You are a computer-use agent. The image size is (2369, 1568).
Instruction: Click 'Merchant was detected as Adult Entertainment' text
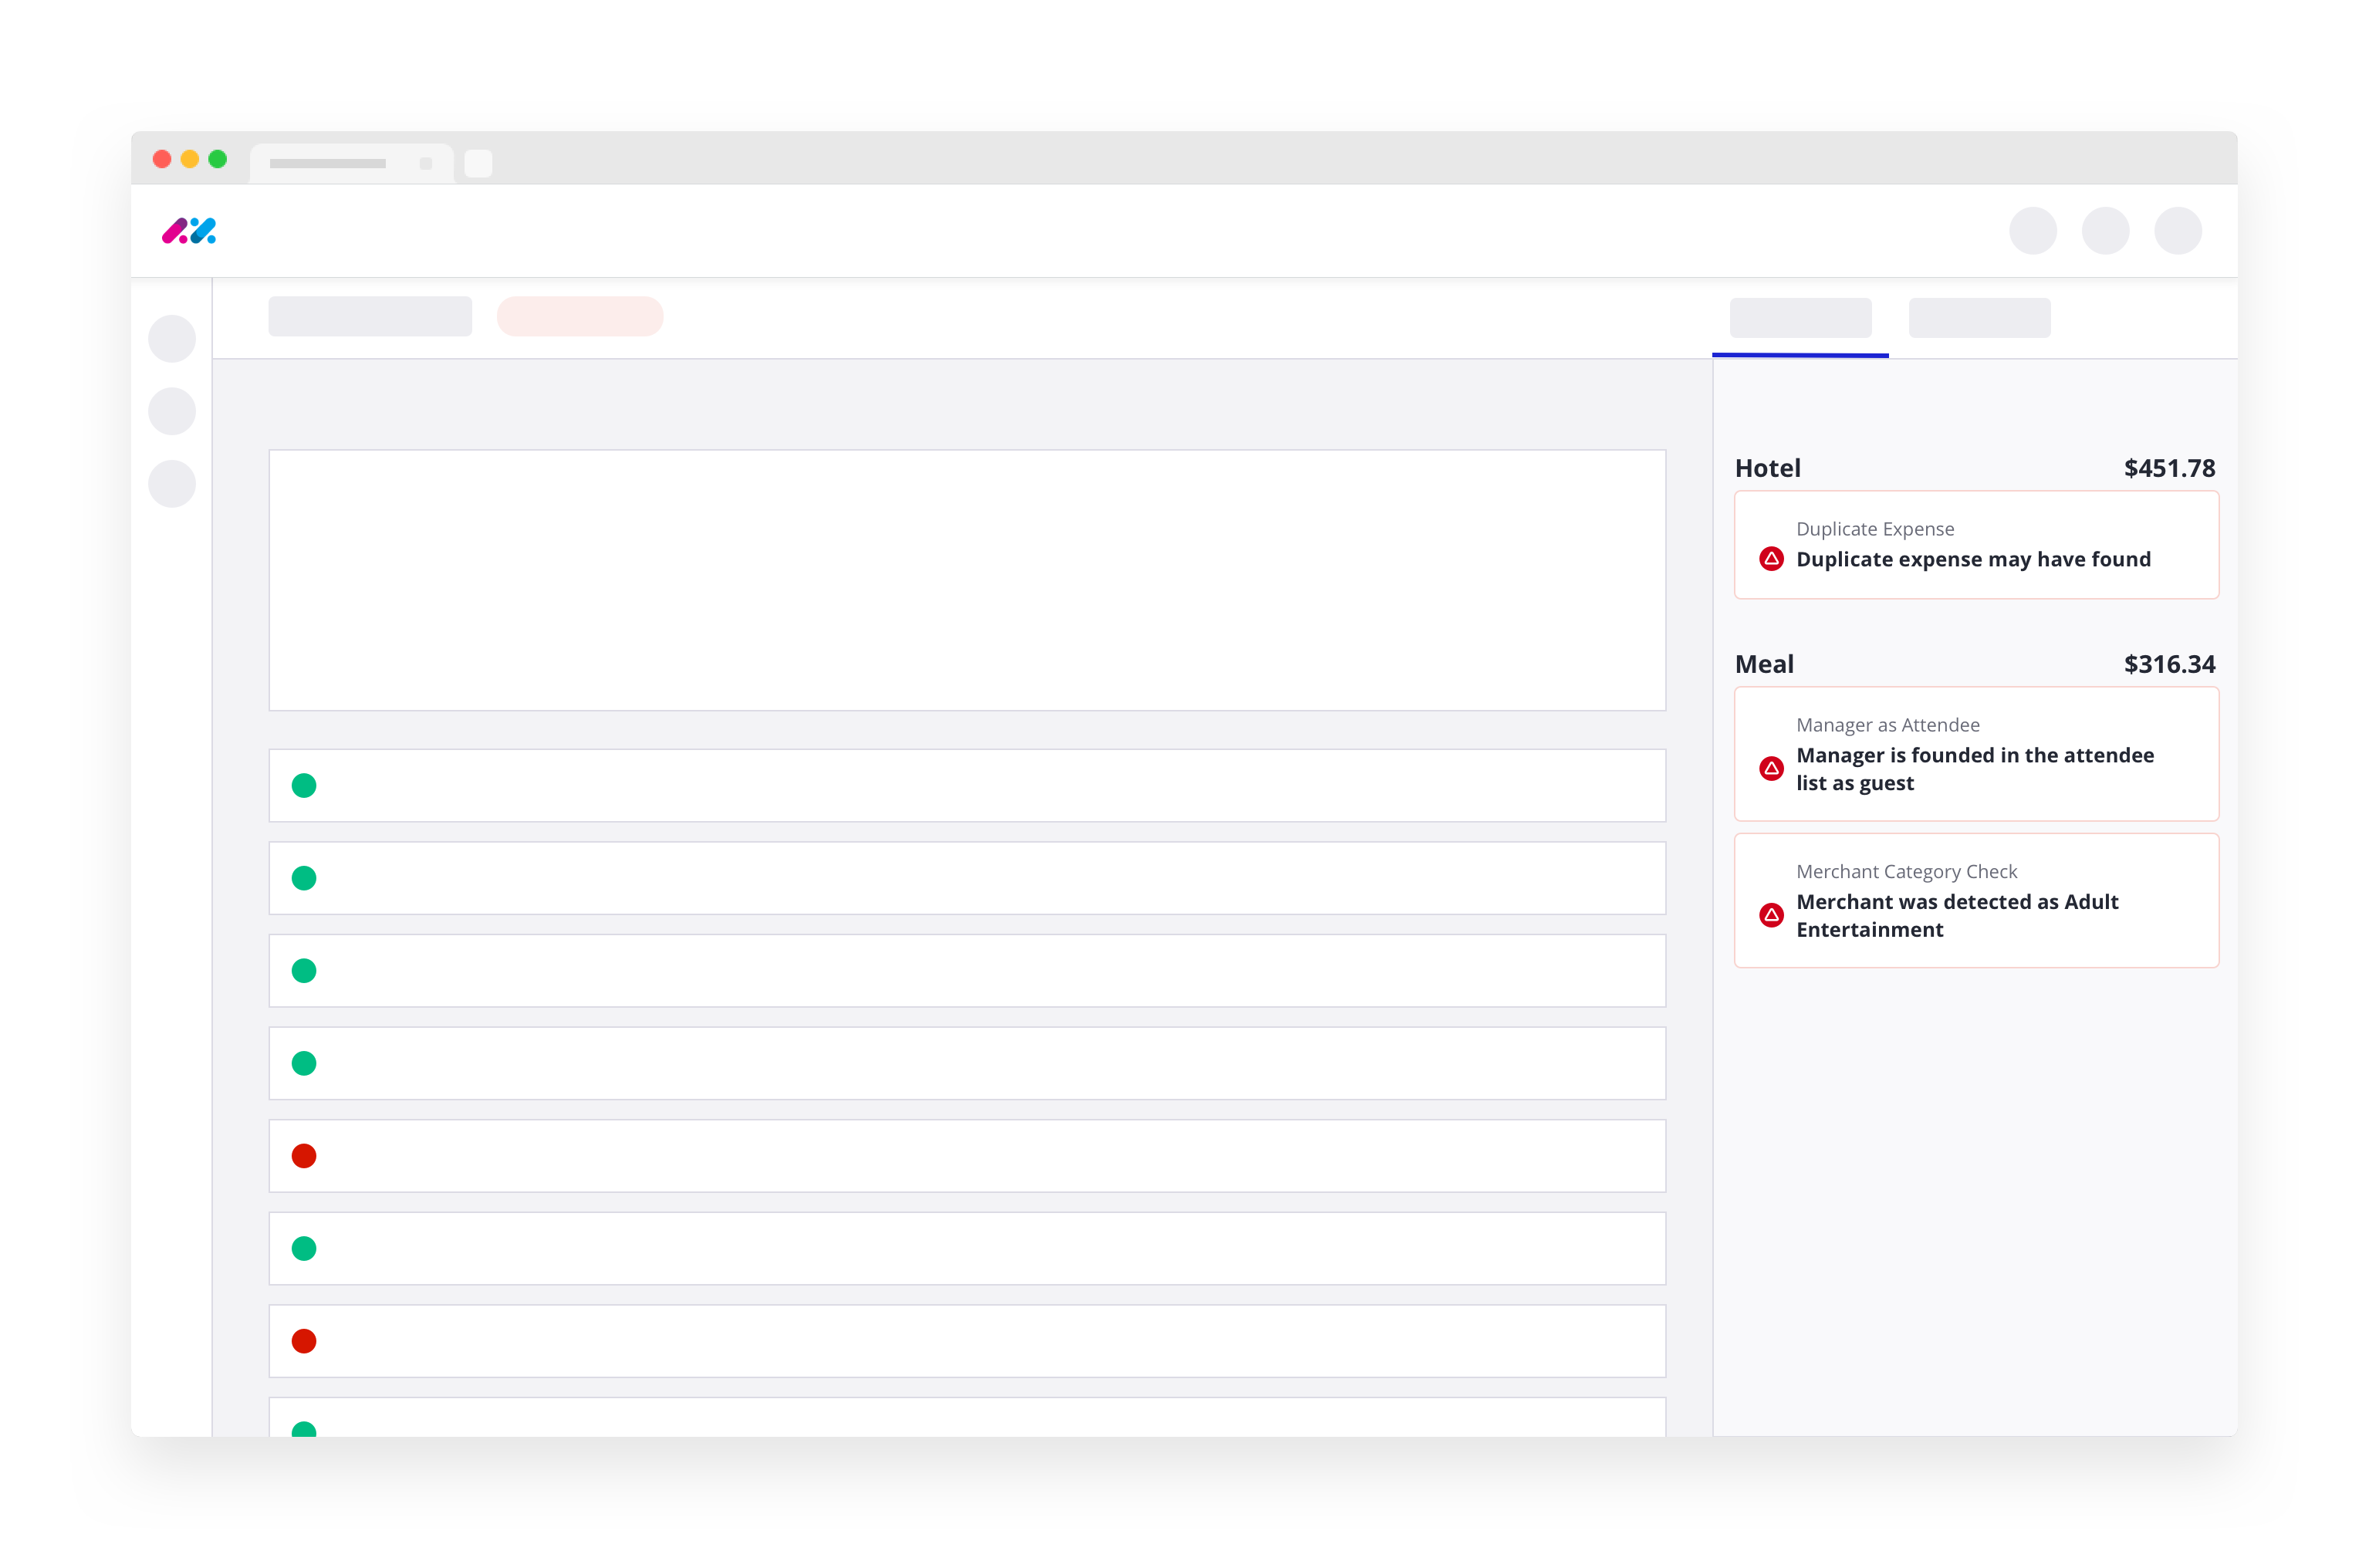pyautogui.click(x=1957, y=915)
